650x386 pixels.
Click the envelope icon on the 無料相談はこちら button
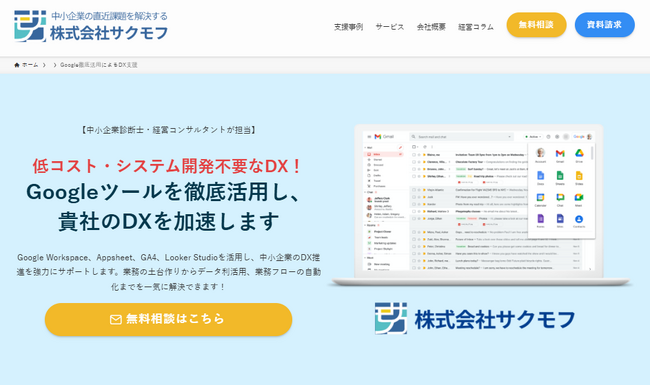coord(116,319)
